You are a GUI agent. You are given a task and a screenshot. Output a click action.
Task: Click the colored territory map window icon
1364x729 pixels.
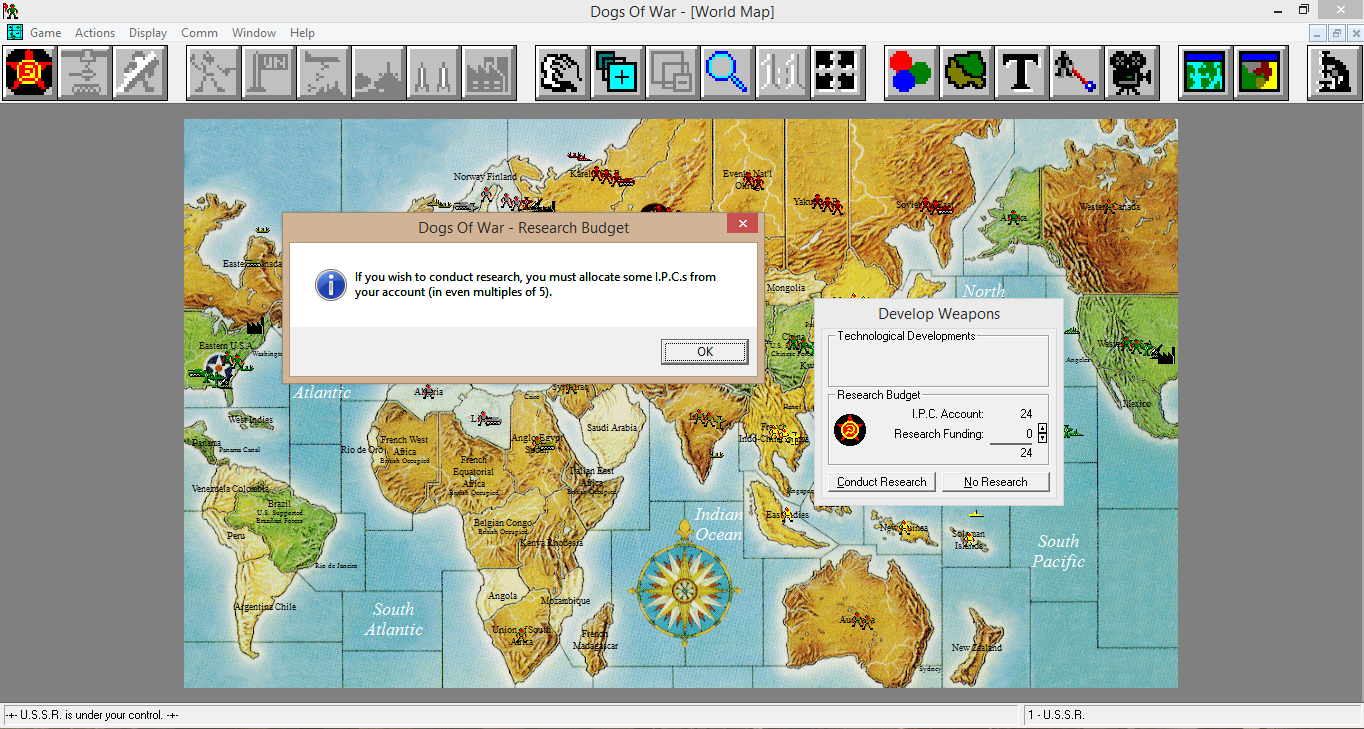click(x=1260, y=73)
